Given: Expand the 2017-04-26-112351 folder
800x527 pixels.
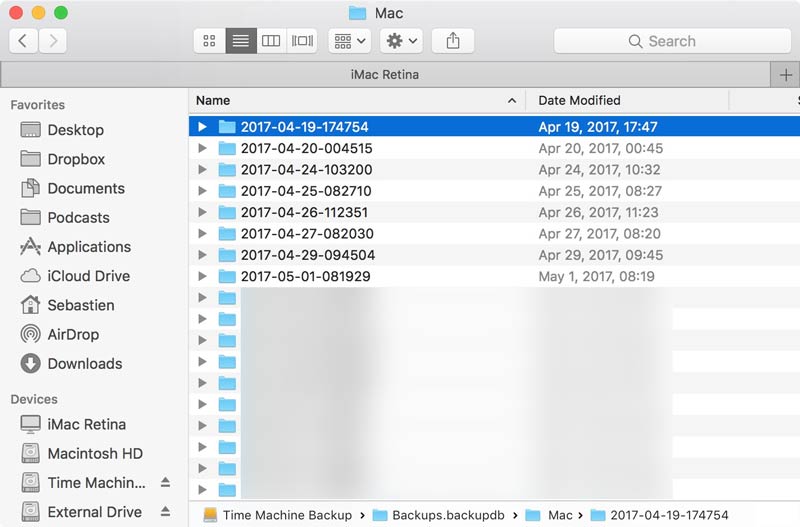Looking at the screenshot, I should pyautogui.click(x=202, y=212).
